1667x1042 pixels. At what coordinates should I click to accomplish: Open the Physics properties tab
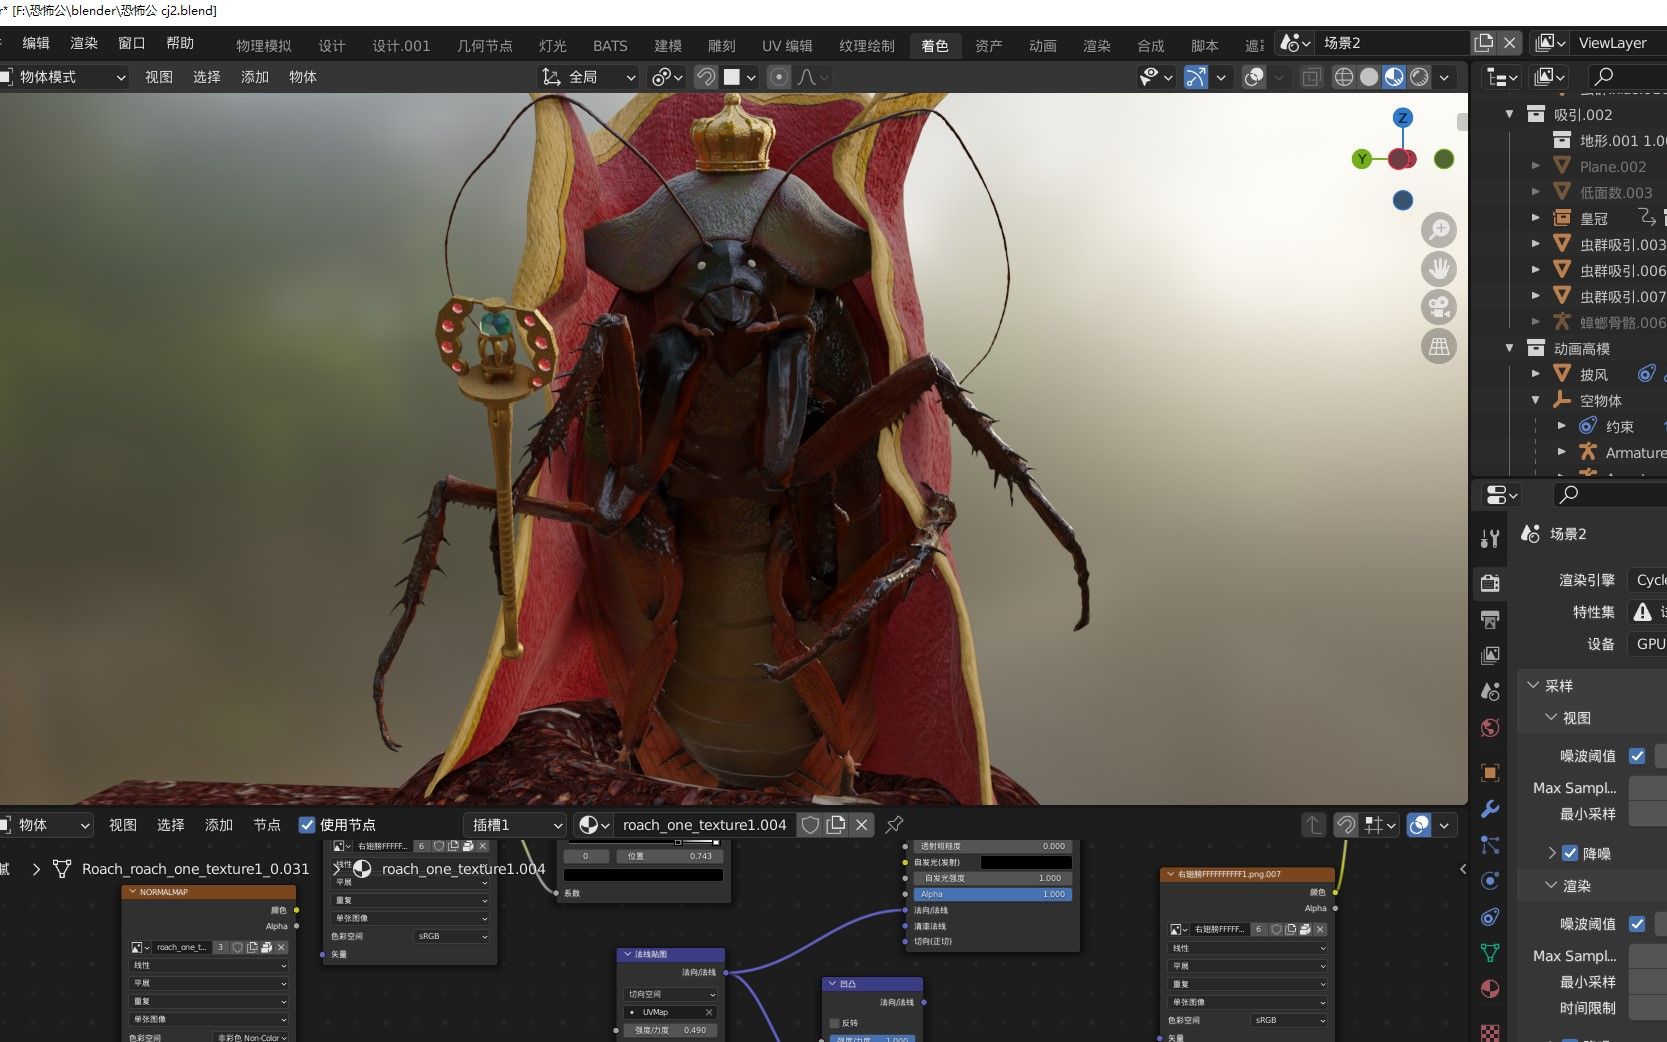point(1490,881)
